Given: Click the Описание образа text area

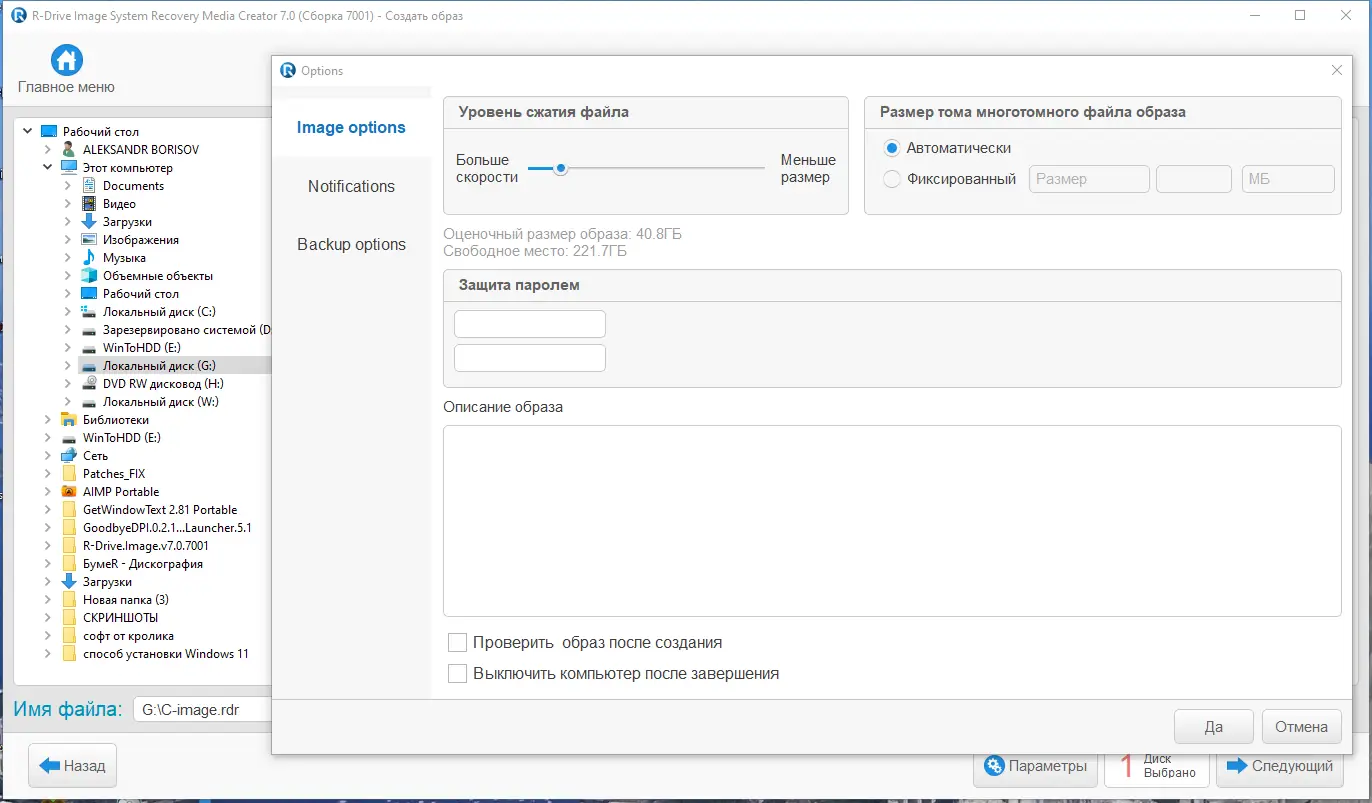Looking at the screenshot, I should pyautogui.click(x=891, y=520).
